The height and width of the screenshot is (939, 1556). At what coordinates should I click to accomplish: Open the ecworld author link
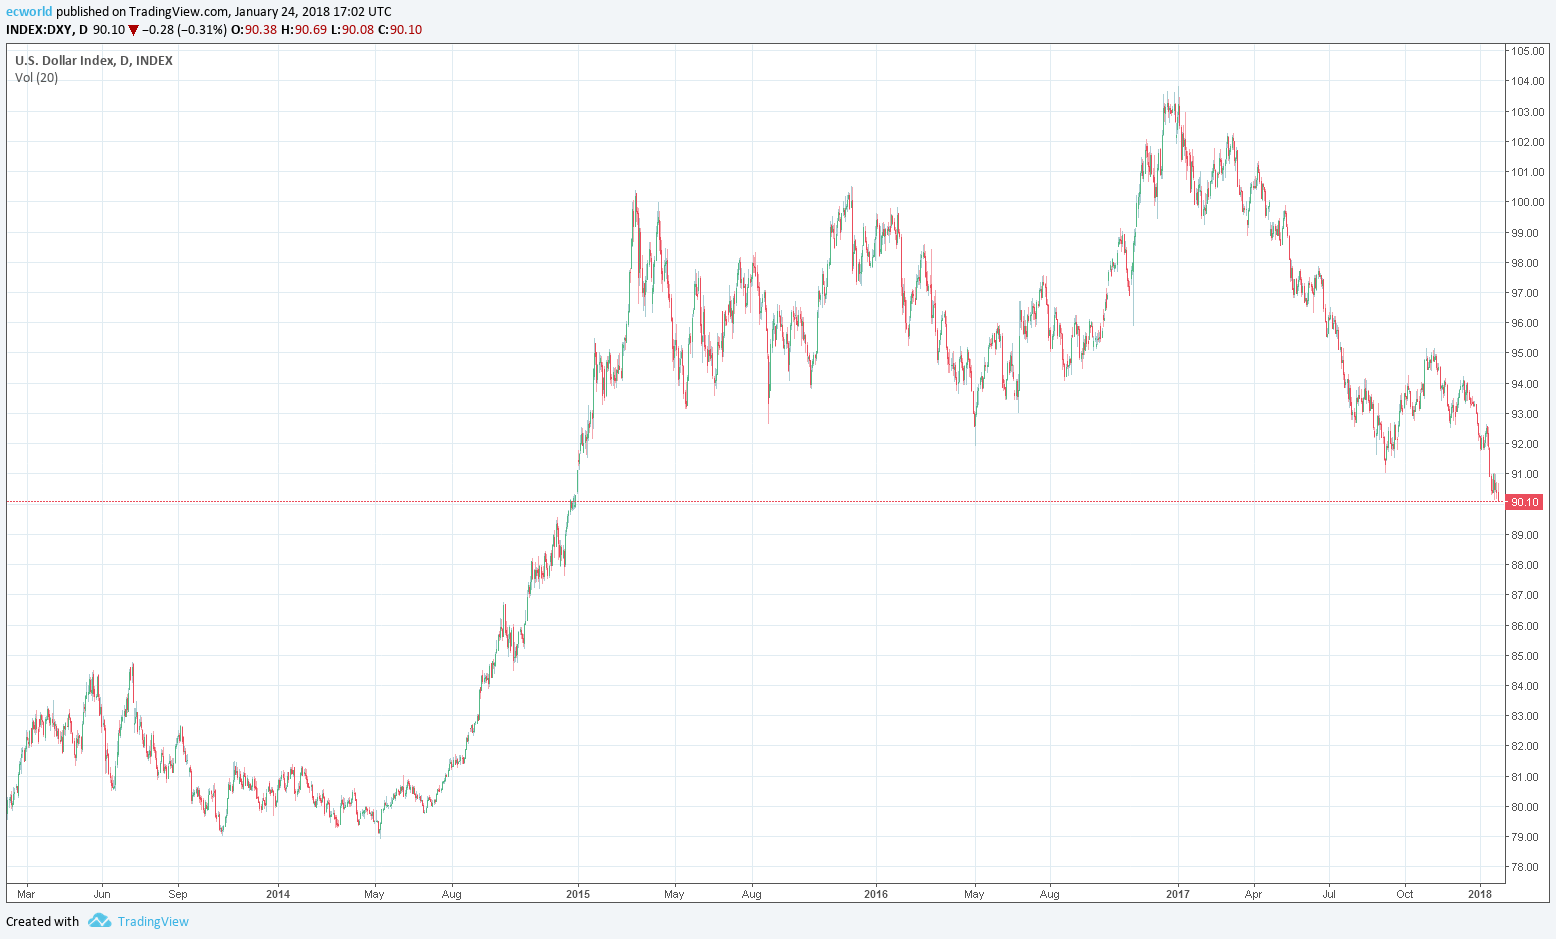tap(29, 12)
